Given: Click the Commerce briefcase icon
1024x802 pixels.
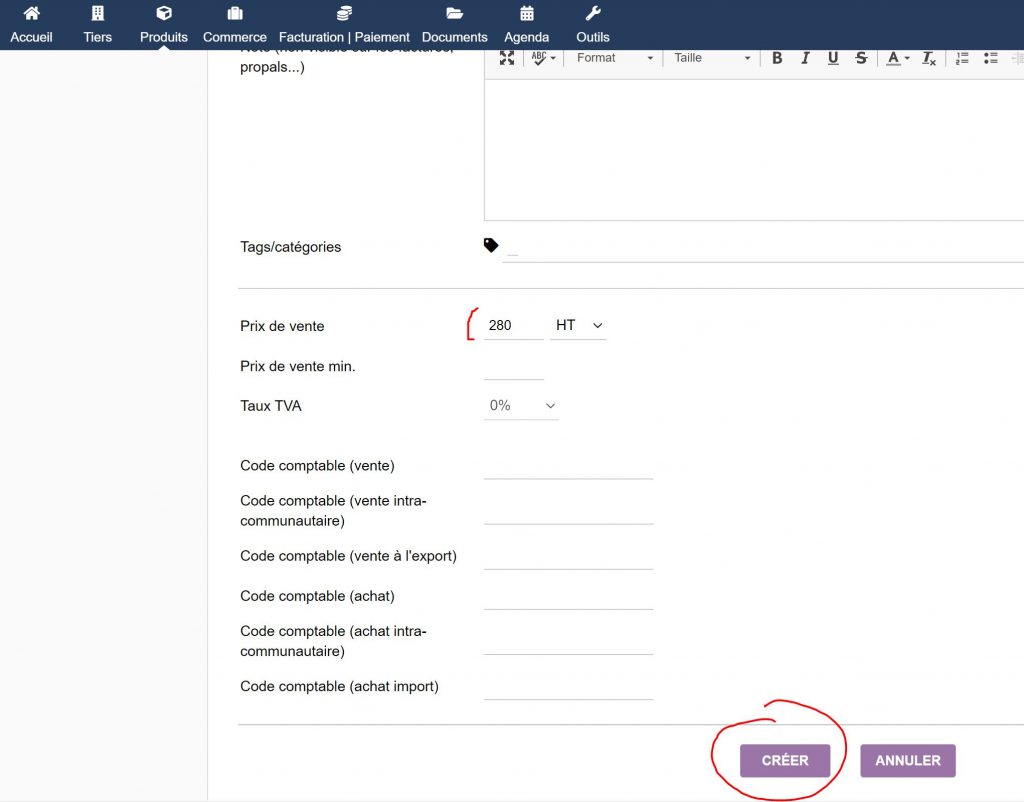Looking at the screenshot, I should [x=234, y=16].
